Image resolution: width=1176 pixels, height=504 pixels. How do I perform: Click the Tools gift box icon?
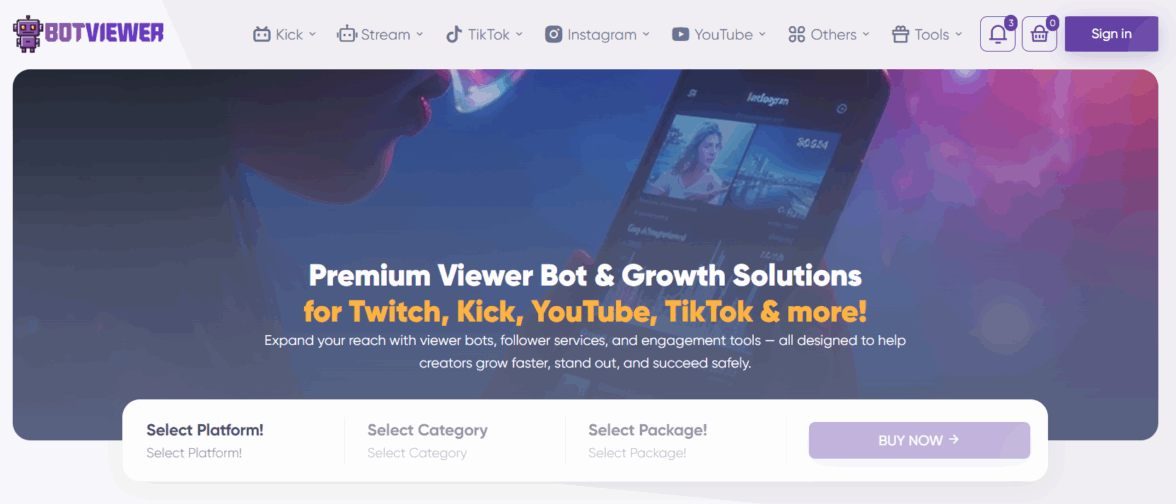(x=900, y=34)
